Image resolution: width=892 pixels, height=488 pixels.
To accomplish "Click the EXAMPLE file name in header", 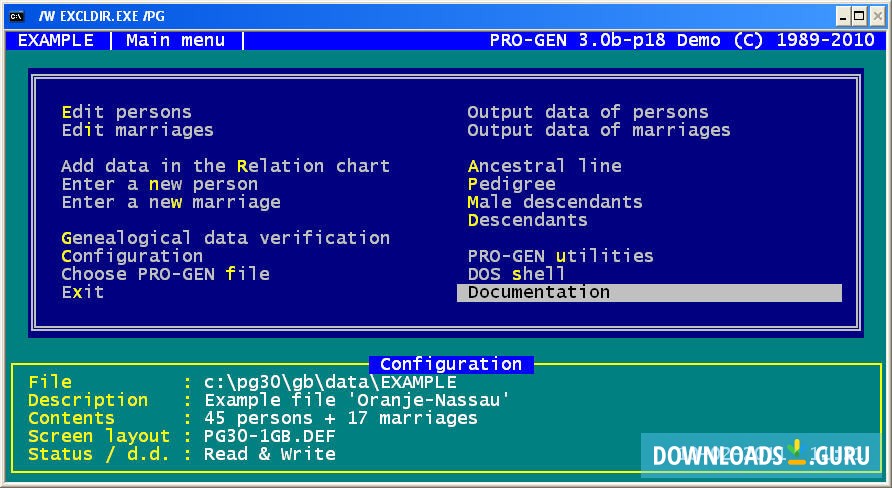I will coord(56,40).
